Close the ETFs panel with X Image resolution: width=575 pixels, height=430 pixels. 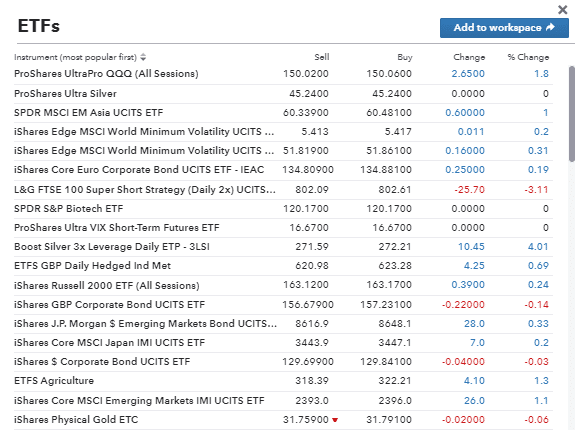coord(562,10)
